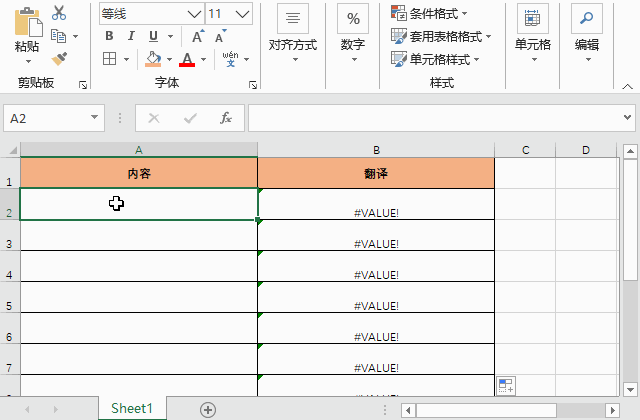The width and height of the screenshot is (640, 420).
Task: Expand font color palette arrow
Action: click(203, 59)
